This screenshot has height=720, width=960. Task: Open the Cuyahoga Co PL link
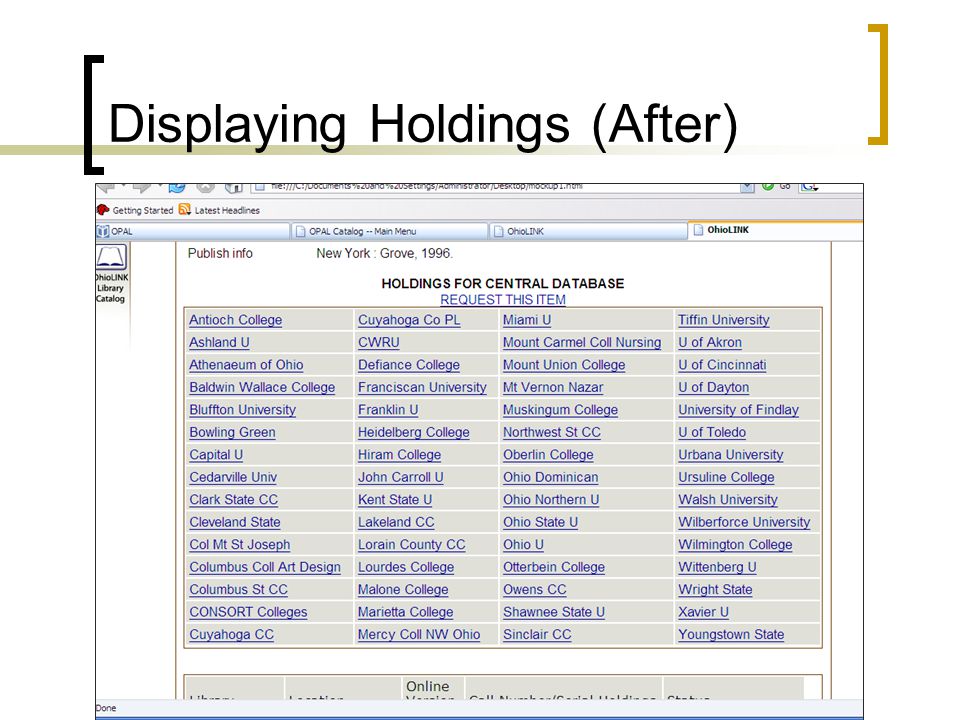409,320
